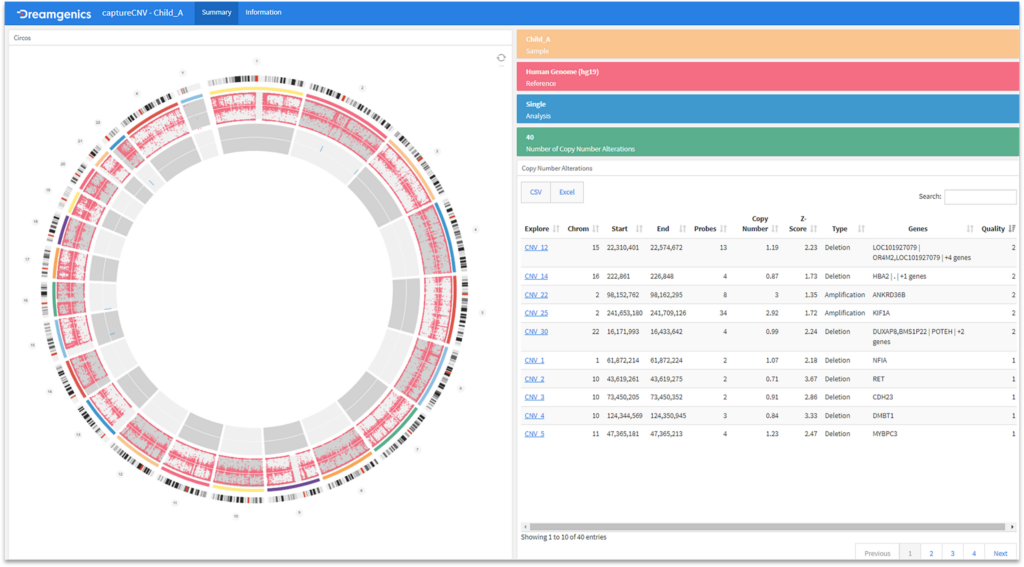This screenshot has width=1024, height=567.
Task: Sort table by Copy Number column arrows
Action: tap(775, 229)
